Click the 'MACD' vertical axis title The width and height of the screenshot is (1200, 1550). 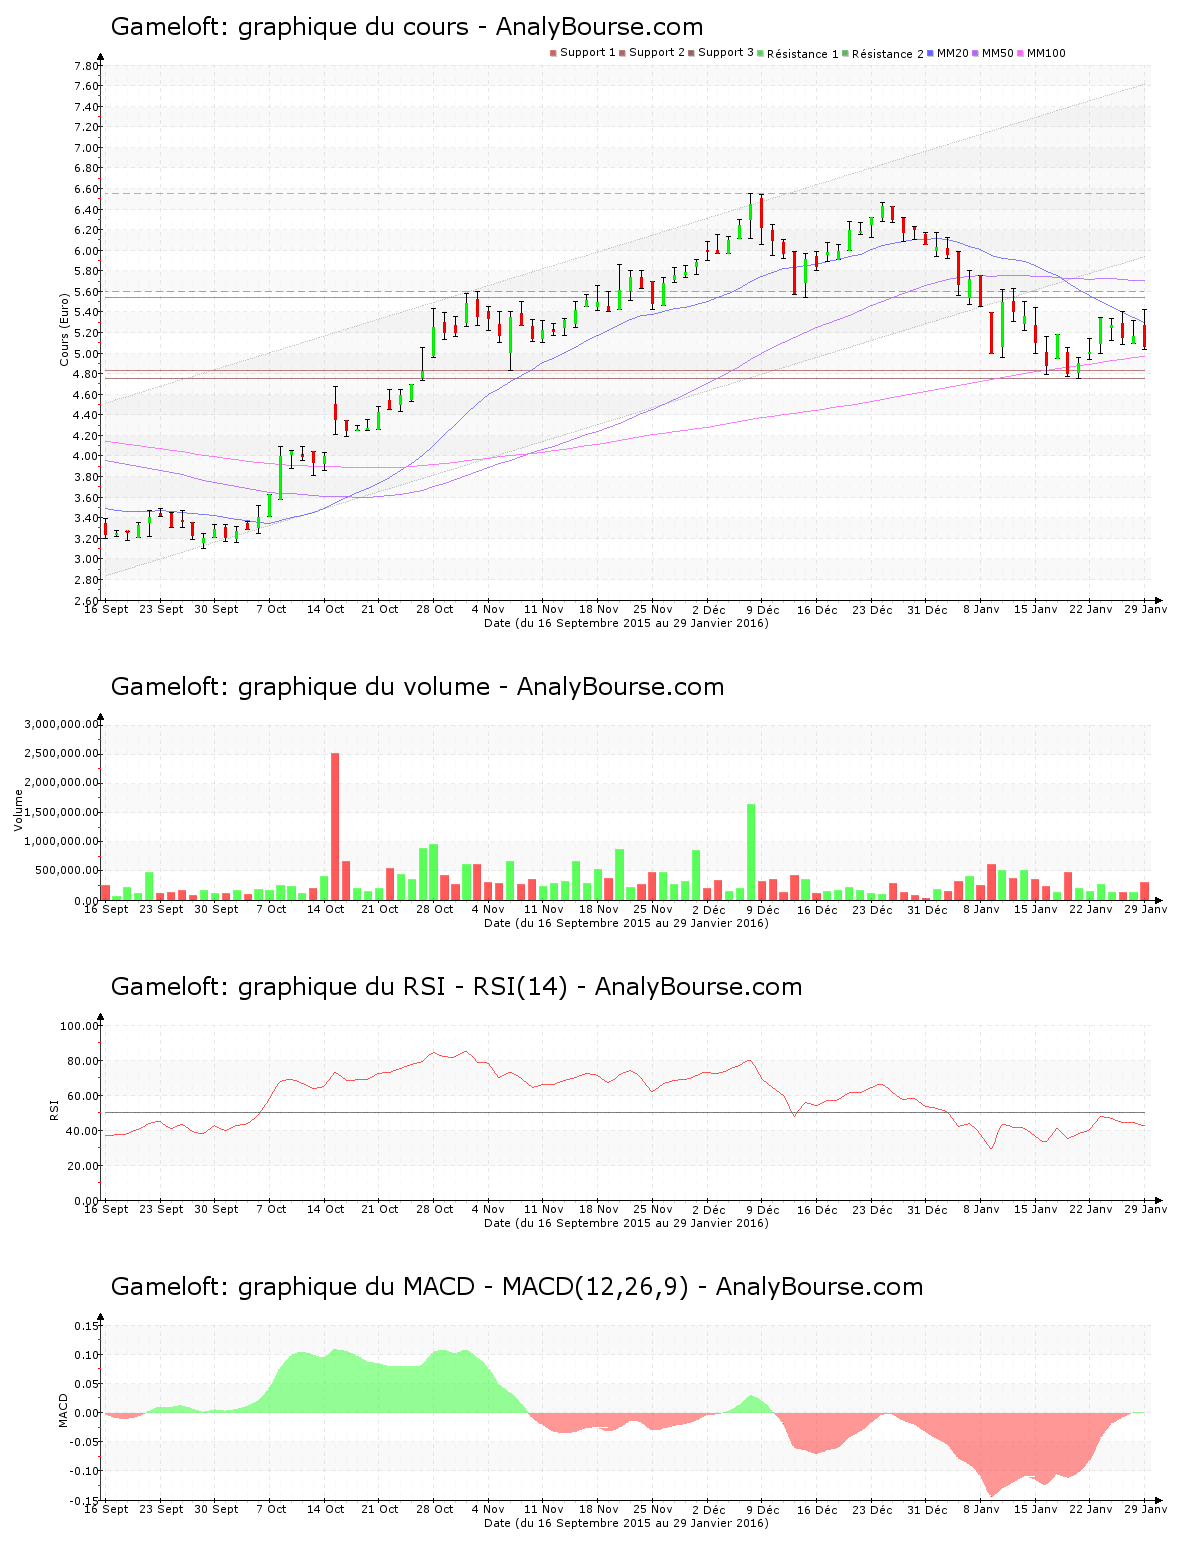[x=64, y=1410]
